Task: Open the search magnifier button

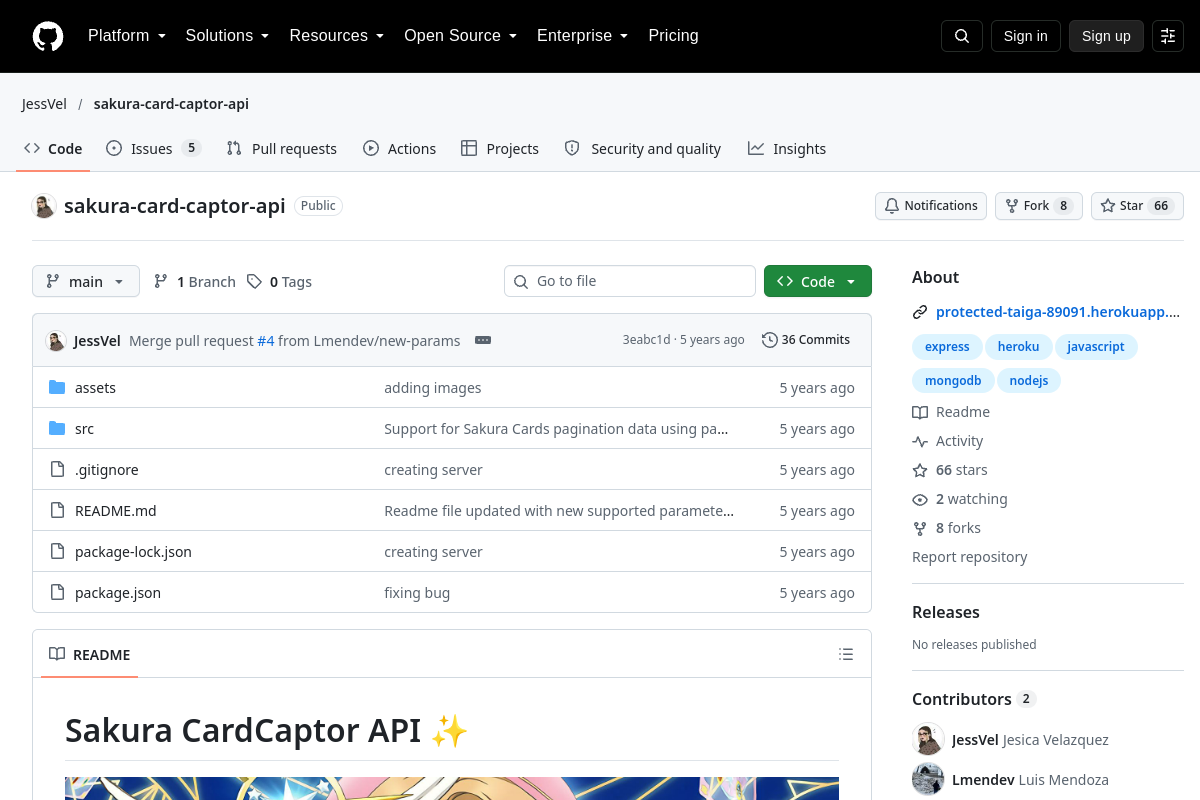Action: (x=962, y=36)
